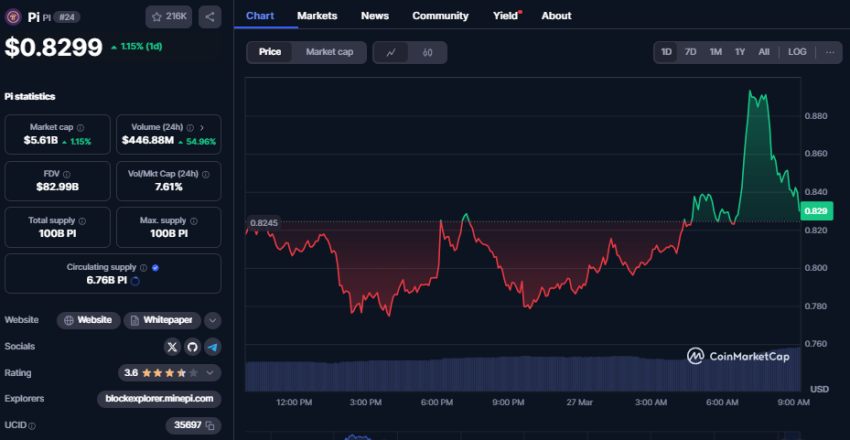Enable LOG scale on chart

click(x=797, y=52)
